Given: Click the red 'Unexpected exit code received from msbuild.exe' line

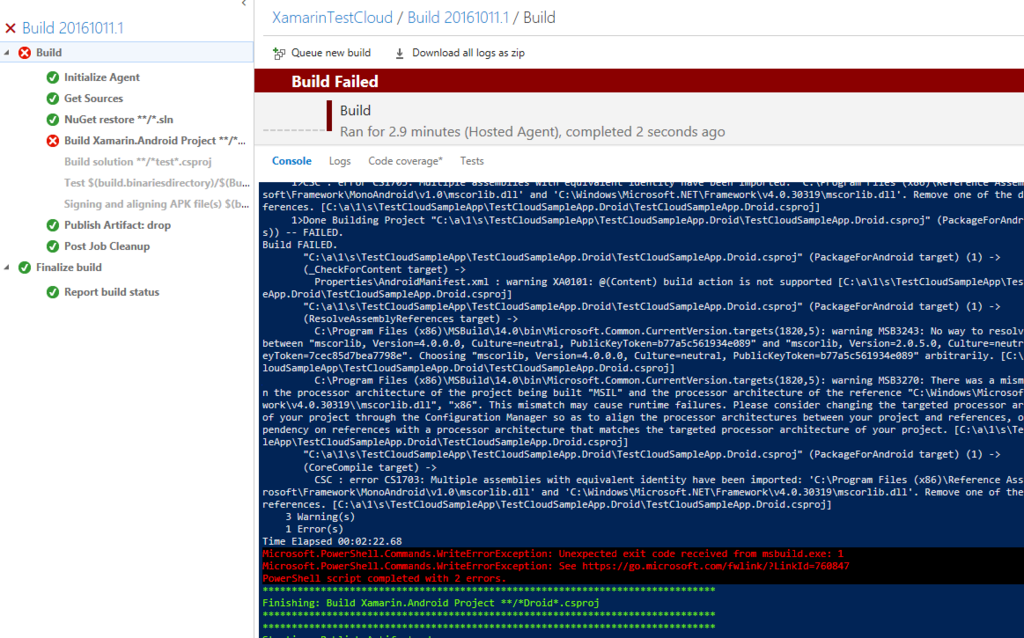Looking at the screenshot, I should pos(552,554).
